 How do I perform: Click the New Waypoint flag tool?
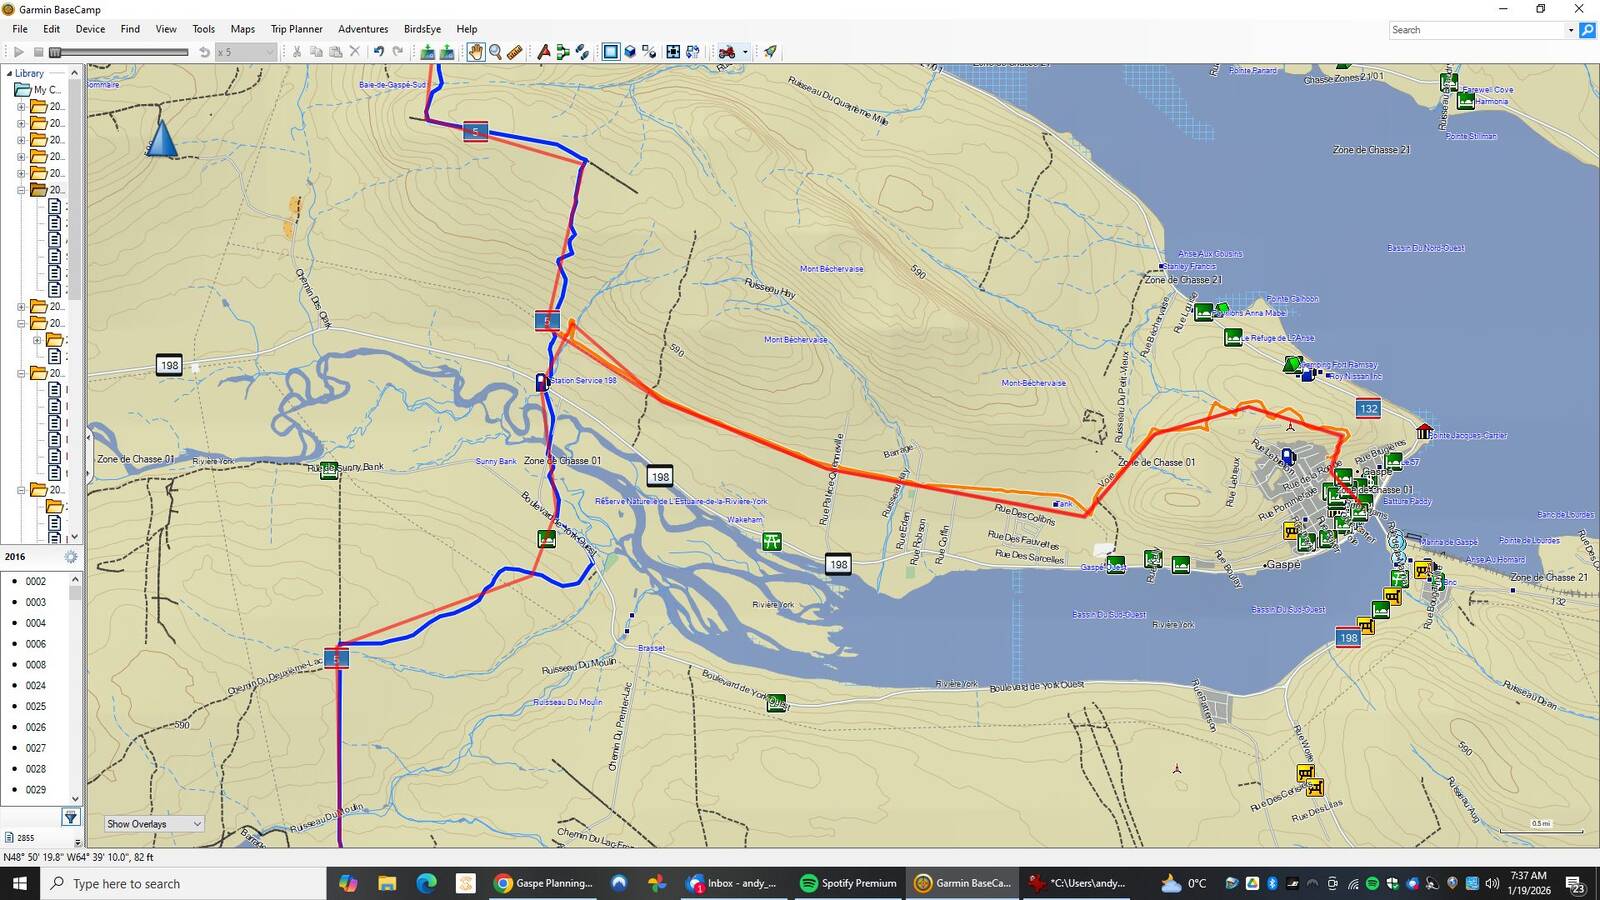[x=543, y=52]
